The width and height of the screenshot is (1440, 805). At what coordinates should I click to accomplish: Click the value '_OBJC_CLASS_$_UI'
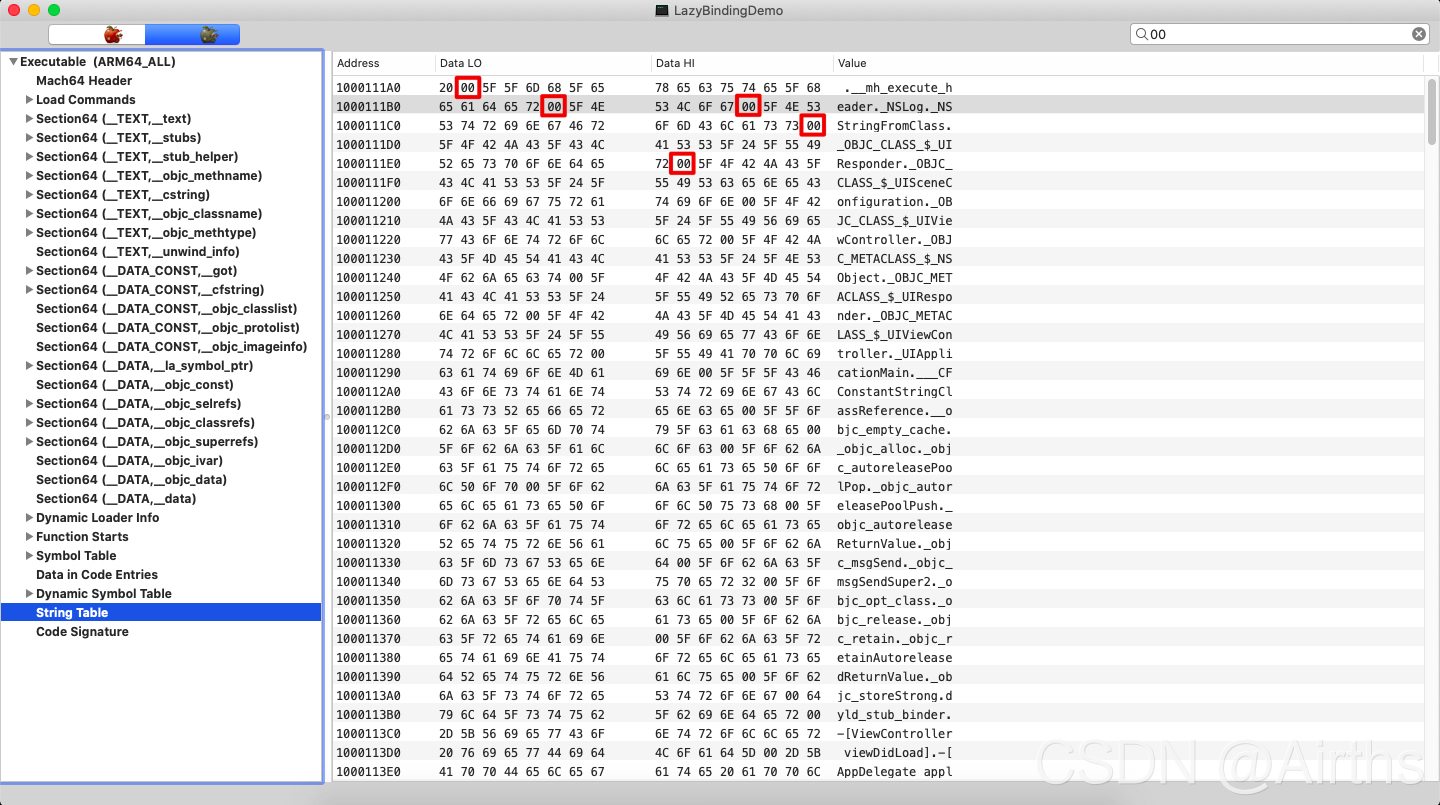pos(894,145)
